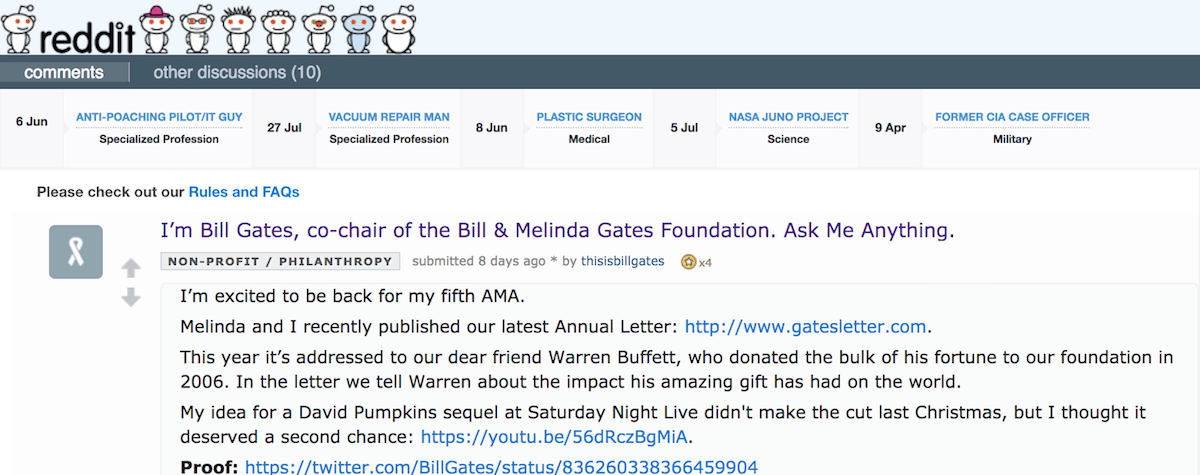
Task: Click the ribbon post thumbnail
Action: click(x=76, y=252)
